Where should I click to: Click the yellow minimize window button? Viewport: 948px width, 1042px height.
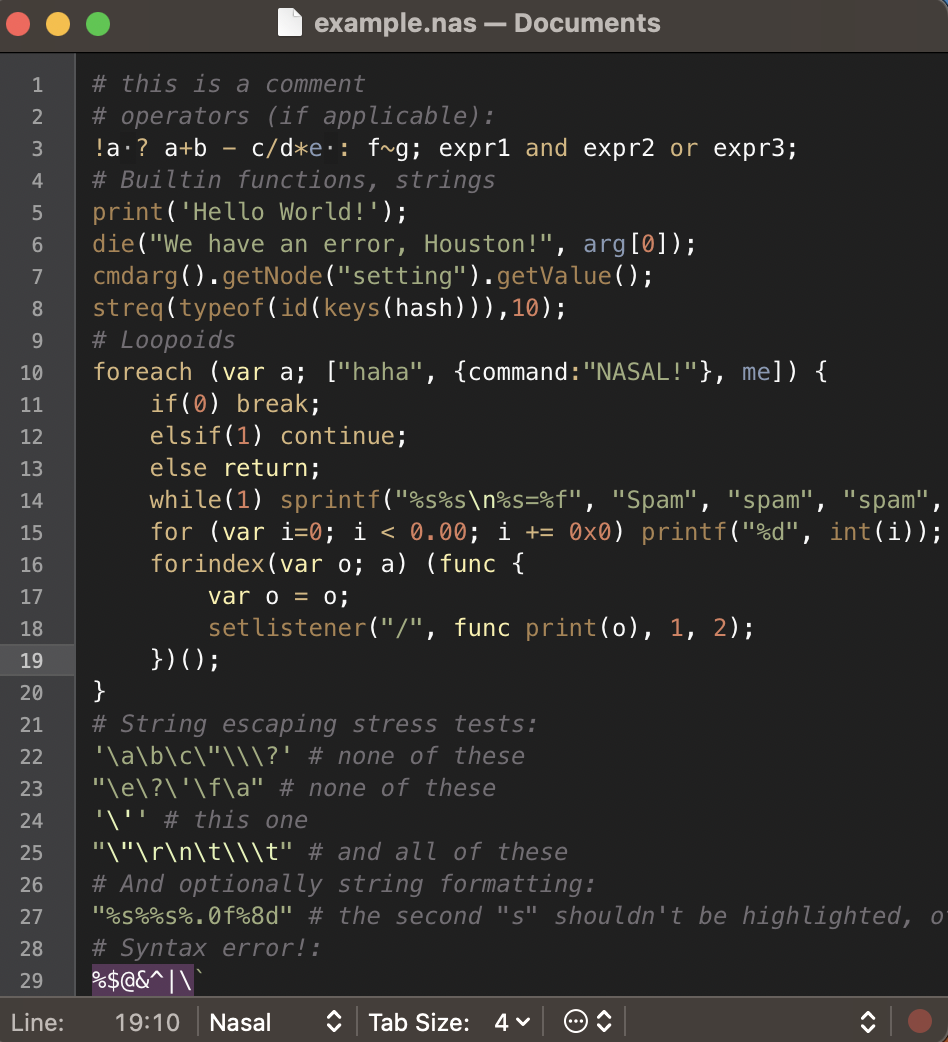tap(58, 25)
